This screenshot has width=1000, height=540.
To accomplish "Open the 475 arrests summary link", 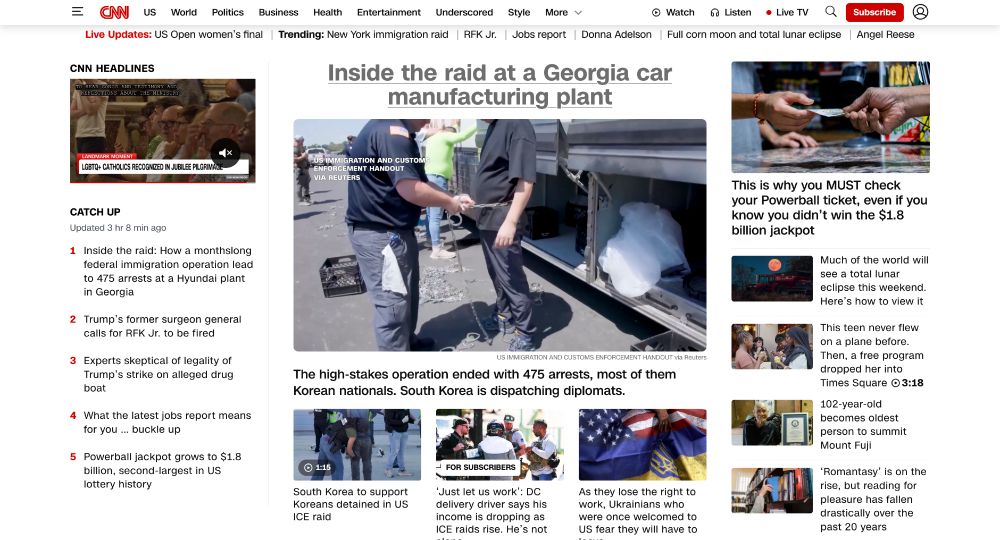I will click(x=485, y=383).
